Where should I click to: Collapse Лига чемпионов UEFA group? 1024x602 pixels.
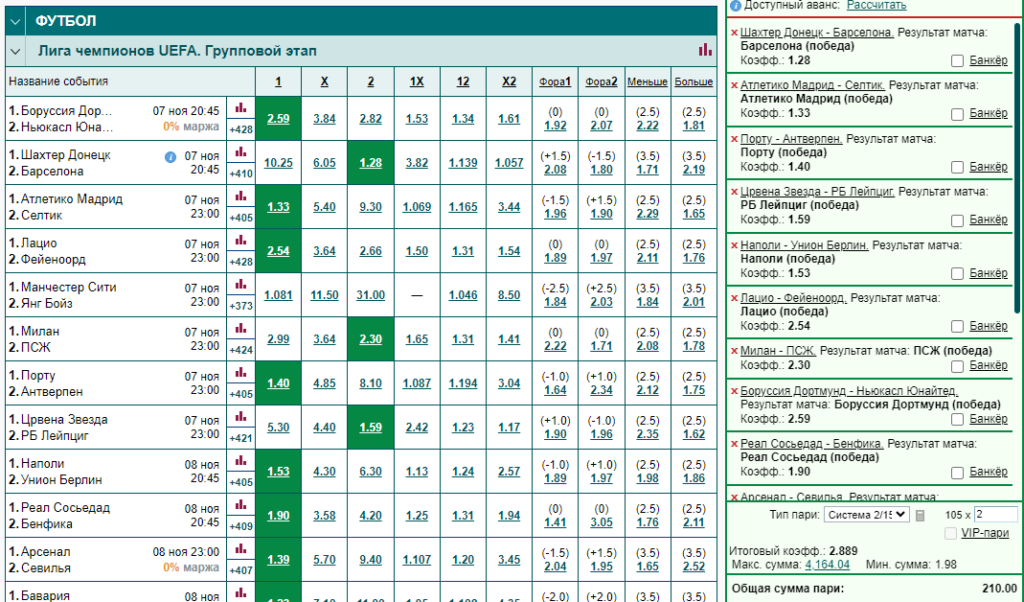[x=15, y=51]
